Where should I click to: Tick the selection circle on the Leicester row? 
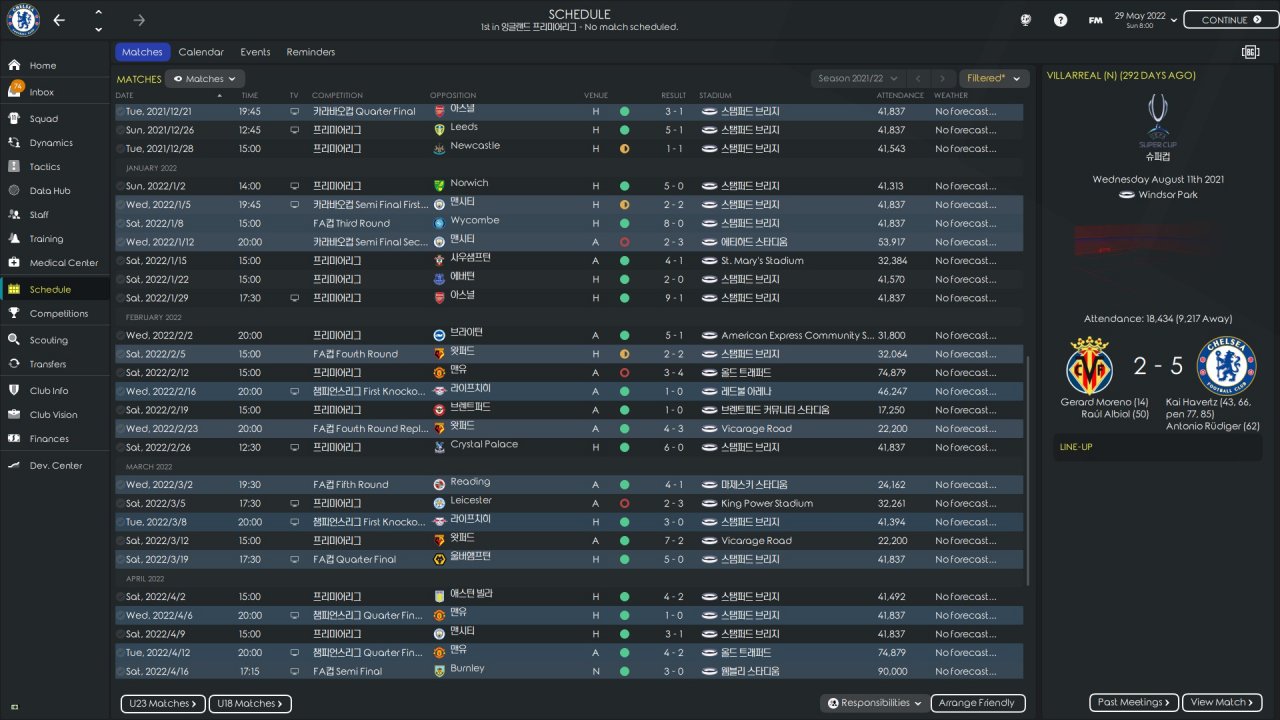click(121, 503)
